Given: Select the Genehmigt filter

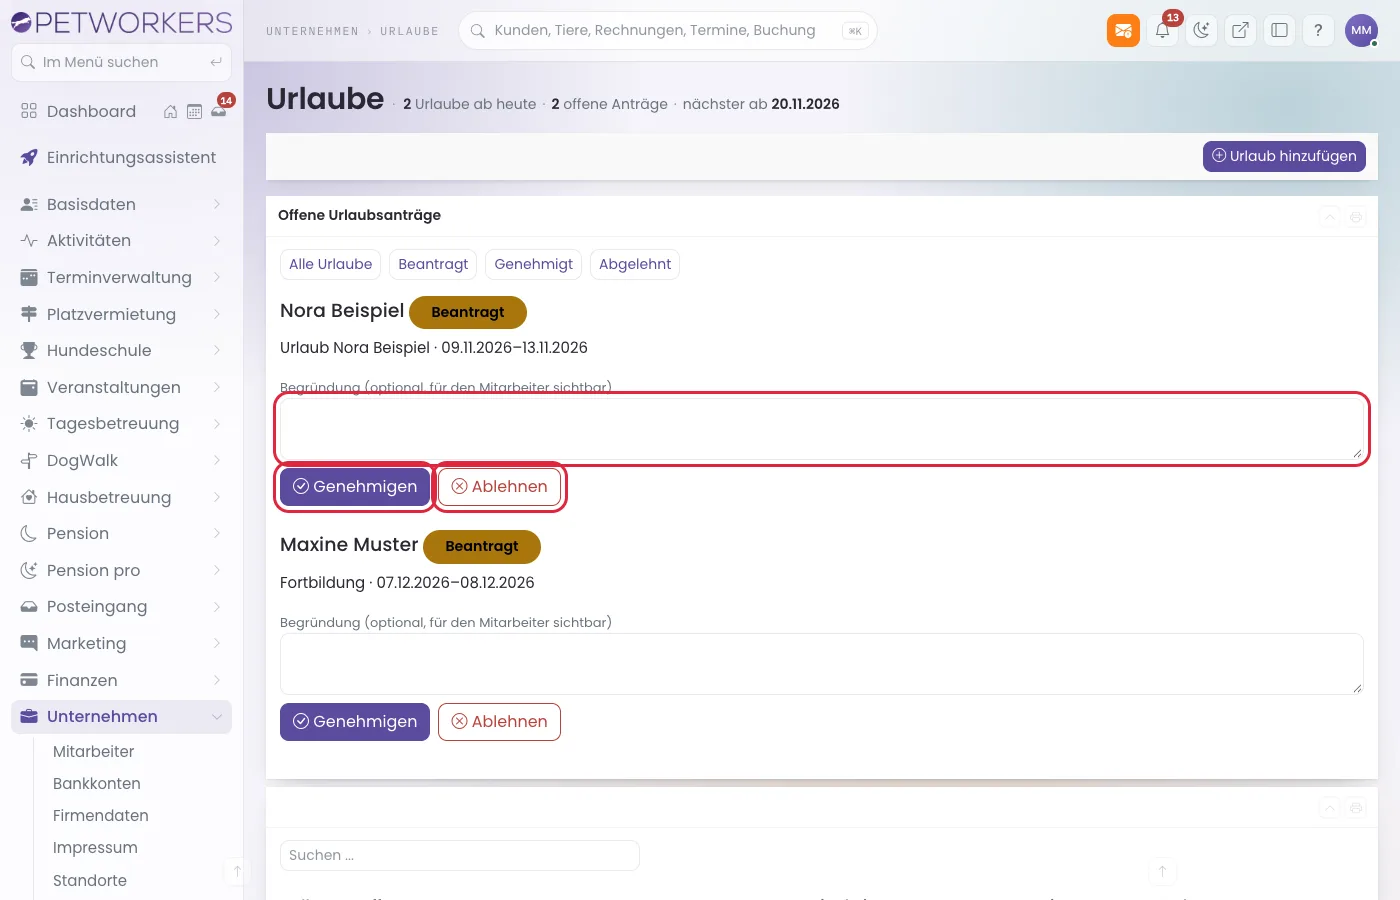Looking at the screenshot, I should (534, 264).
